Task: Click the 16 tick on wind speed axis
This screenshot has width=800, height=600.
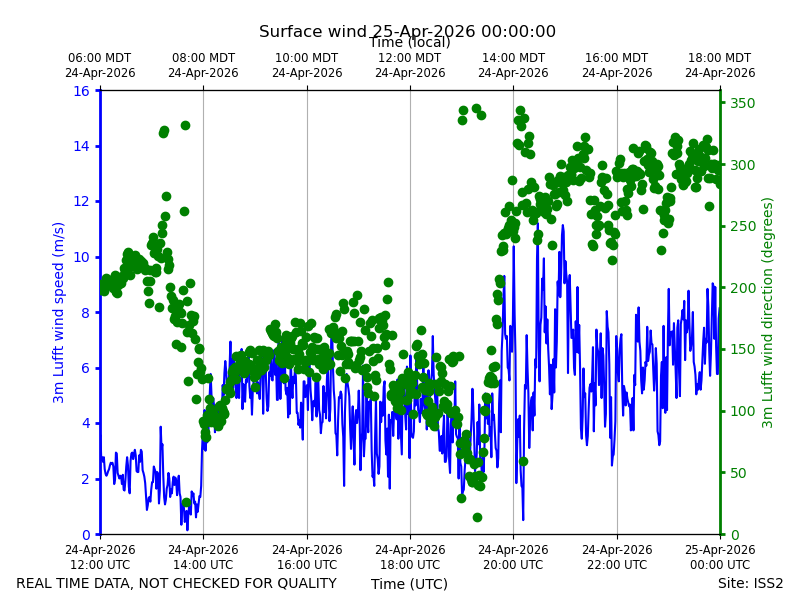Action: pos(81,91)
